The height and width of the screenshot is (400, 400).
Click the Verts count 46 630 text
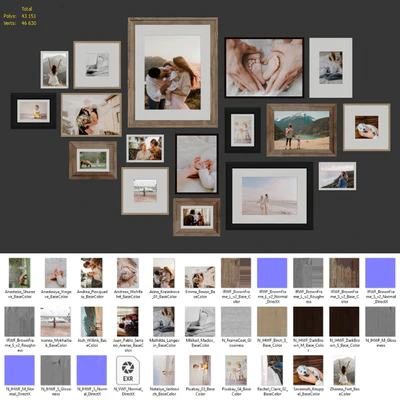(x=20, y=23)
